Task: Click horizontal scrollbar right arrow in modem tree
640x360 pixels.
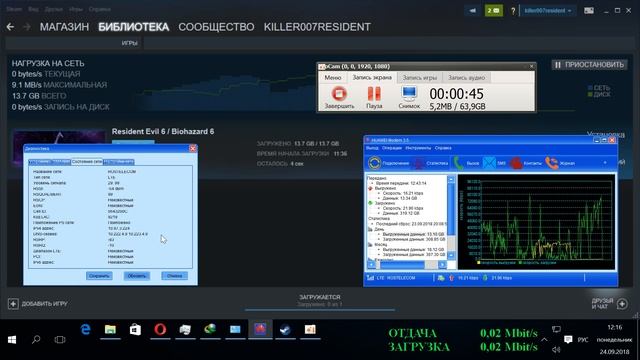Action: pos(442,264)
